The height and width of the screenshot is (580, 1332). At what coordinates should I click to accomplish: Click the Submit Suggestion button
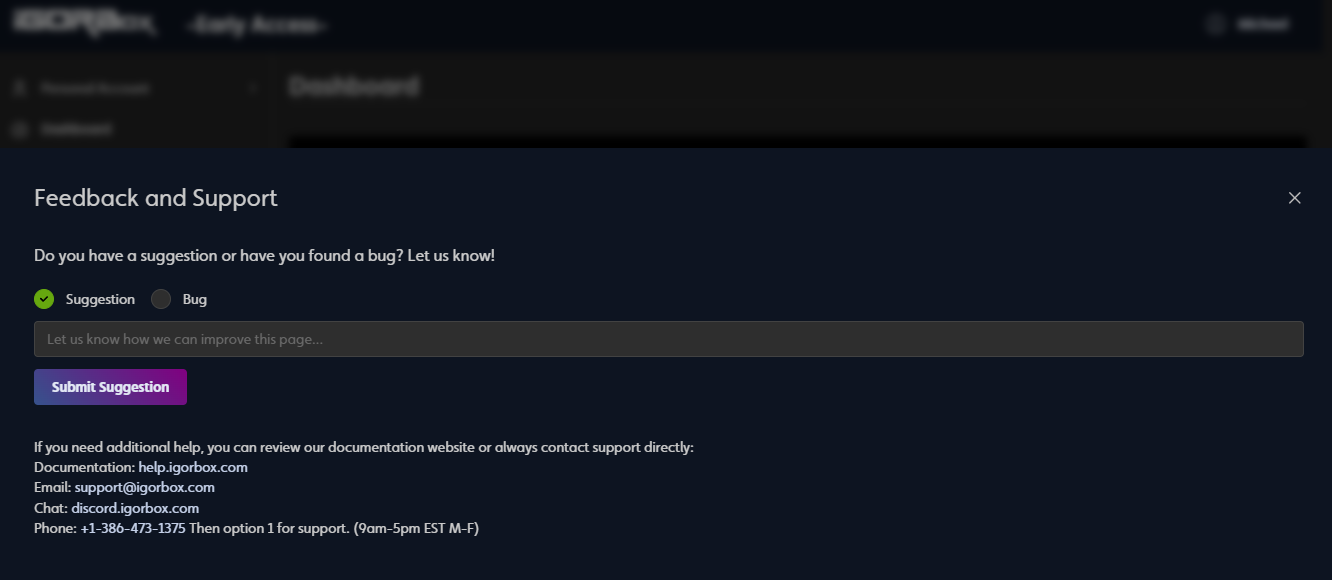pos(110,387)
